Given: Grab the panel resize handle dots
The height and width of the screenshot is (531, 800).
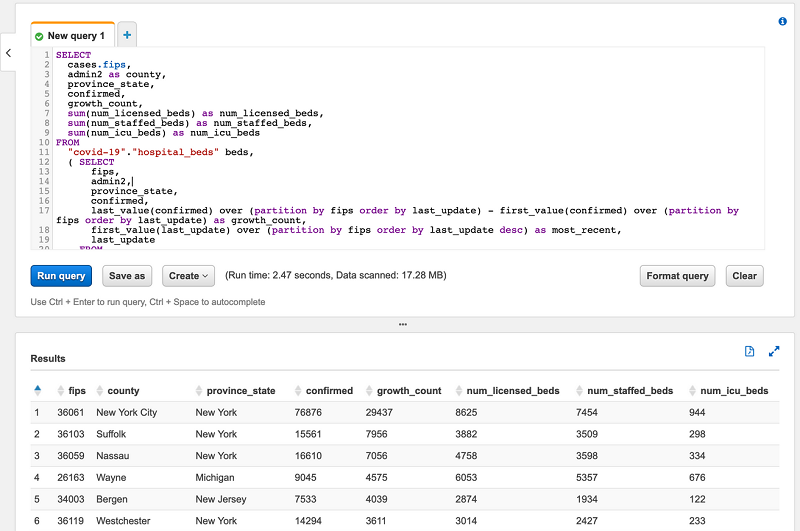Looking at the screenshot, I should (402, 324).
